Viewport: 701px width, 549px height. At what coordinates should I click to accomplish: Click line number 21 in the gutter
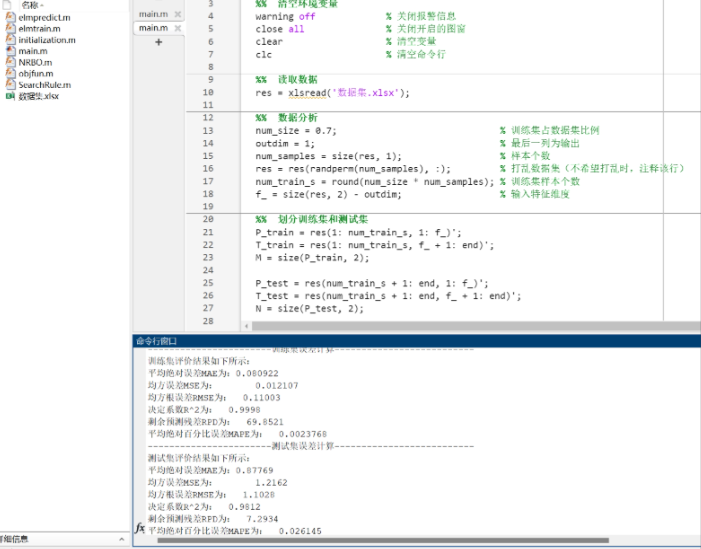pos(208,232)
